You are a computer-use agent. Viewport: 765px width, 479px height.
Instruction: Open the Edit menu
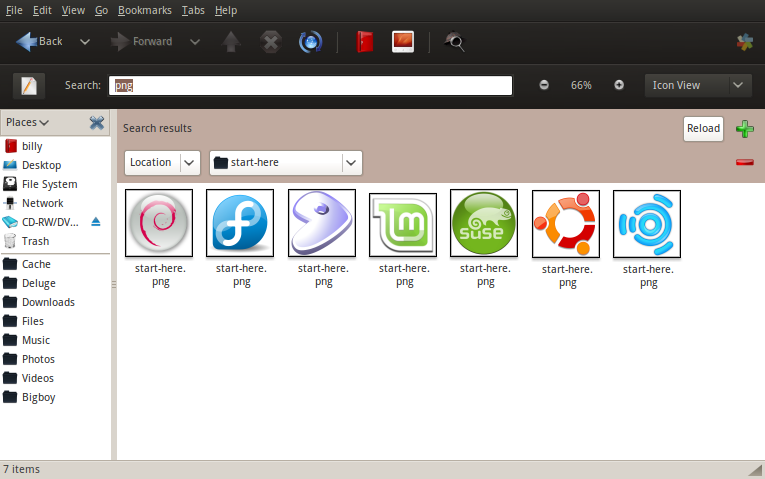point(42,10)
